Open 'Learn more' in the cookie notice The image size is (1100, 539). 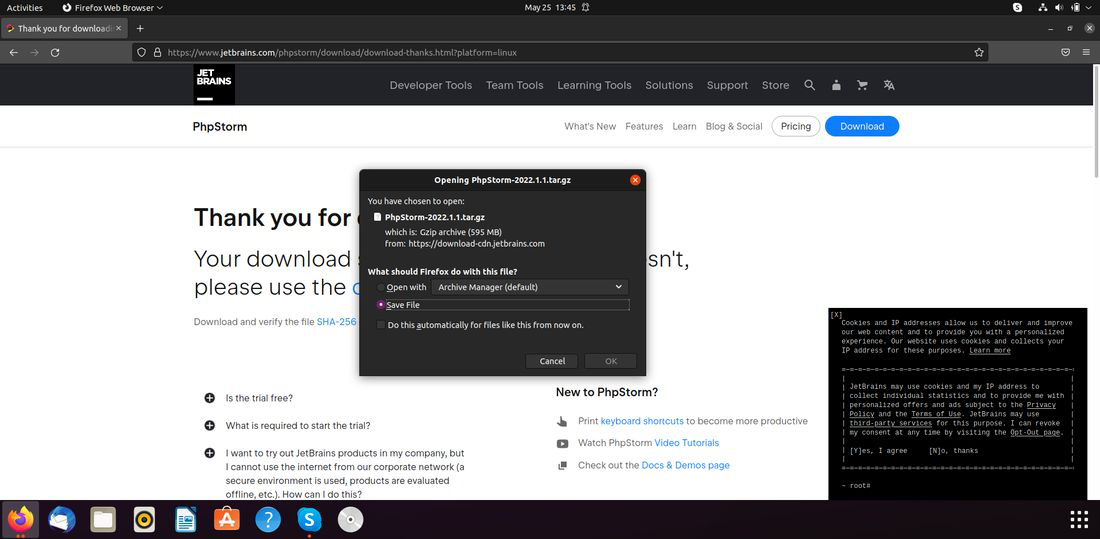(990, 350)
